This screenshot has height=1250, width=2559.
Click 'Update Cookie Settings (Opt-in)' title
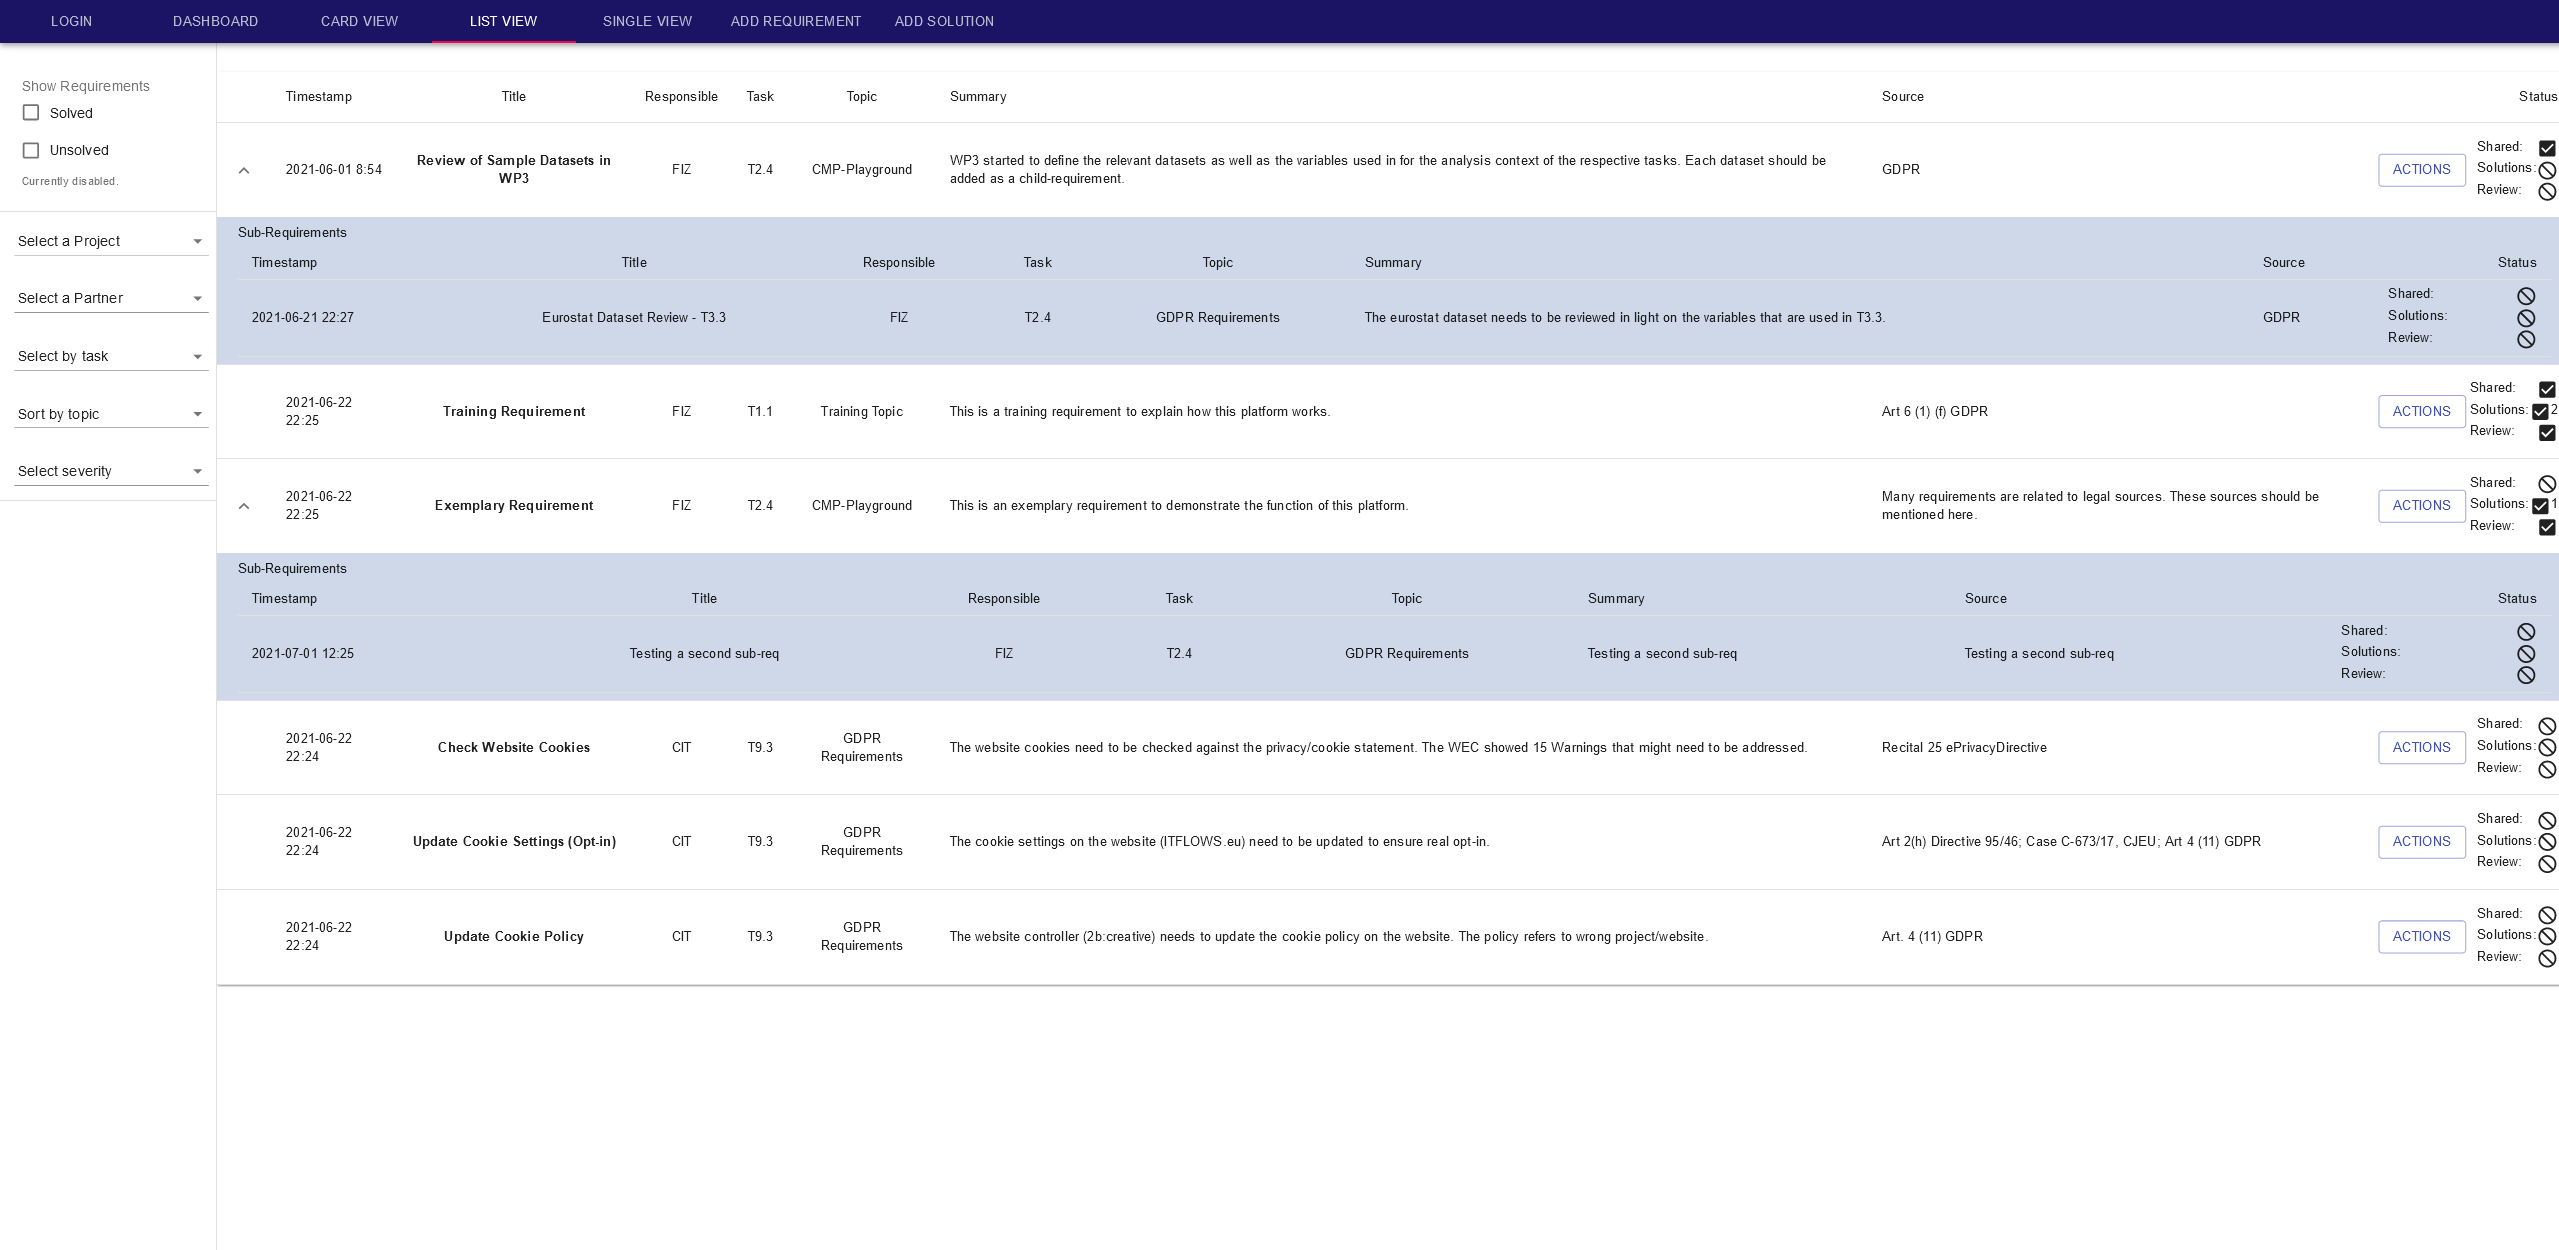click(x=514, y=842)
